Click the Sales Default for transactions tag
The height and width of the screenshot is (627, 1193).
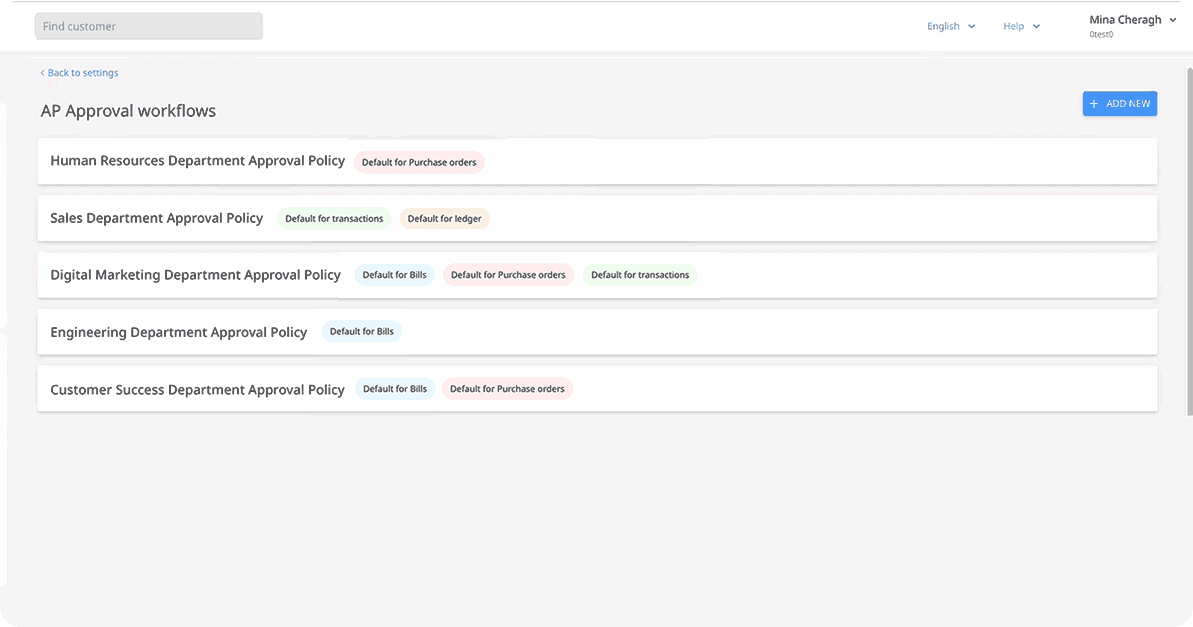[x=334, y=219]
